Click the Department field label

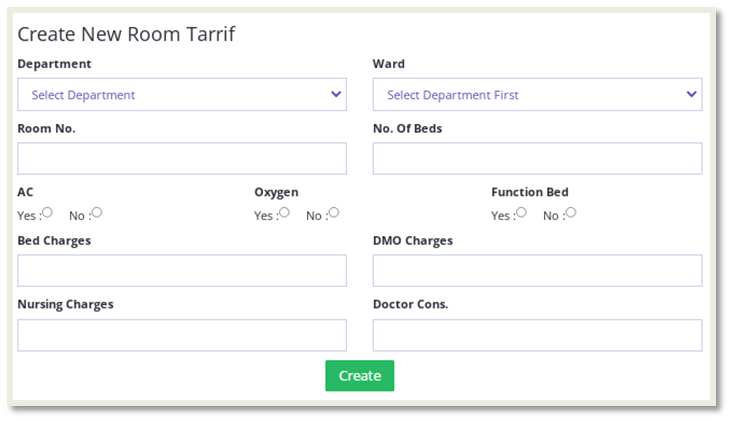pyautogui.click(x=54, y=64)
